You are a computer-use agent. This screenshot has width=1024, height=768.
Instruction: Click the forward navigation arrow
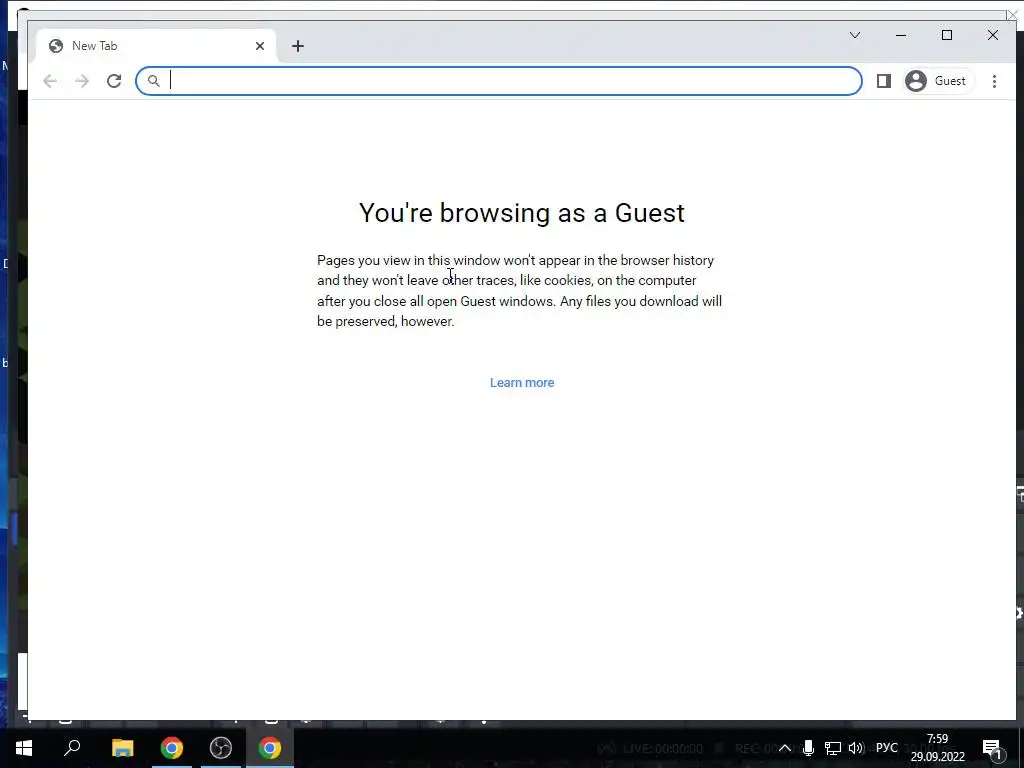tap(82, 81)
